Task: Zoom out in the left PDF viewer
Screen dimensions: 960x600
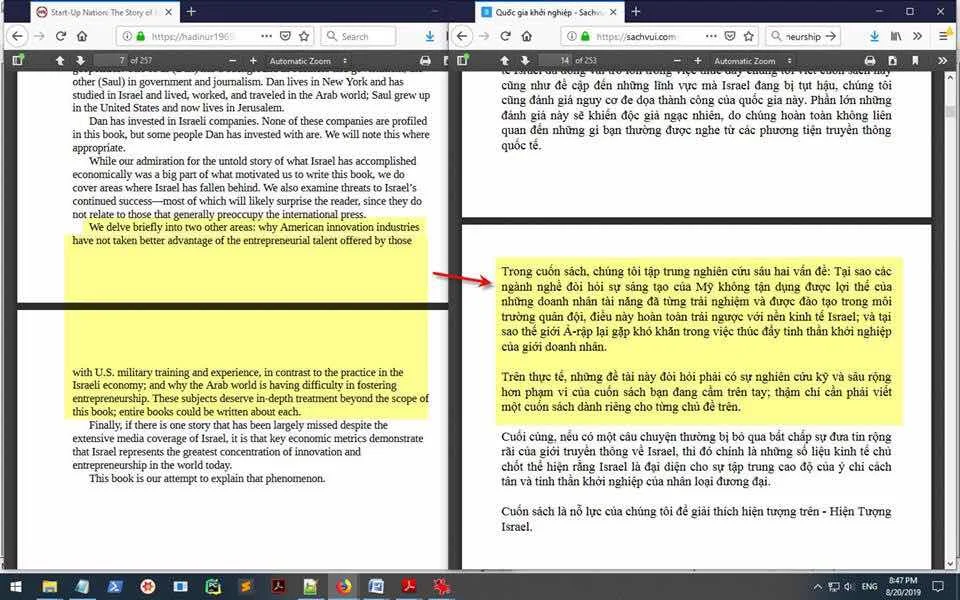Action: 233,61
